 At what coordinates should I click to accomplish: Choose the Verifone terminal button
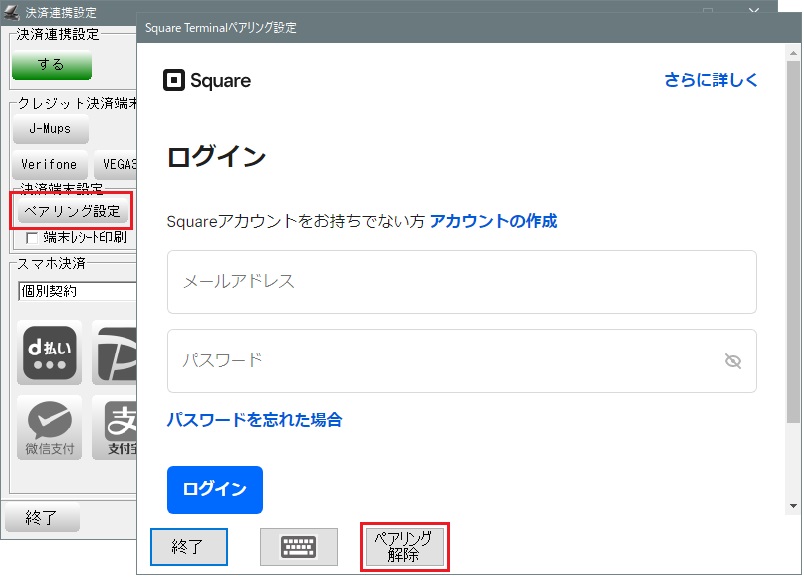[50, 165]
